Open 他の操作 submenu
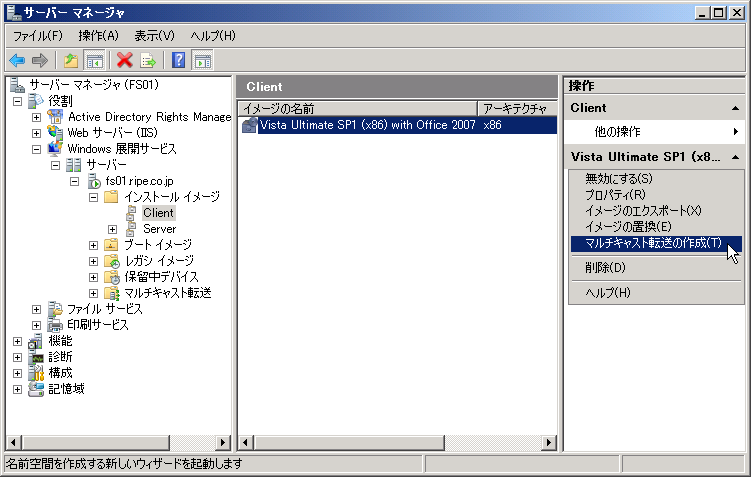Viewport: 751px width, 477px height. pyautogui.click(x=654, y=132)
